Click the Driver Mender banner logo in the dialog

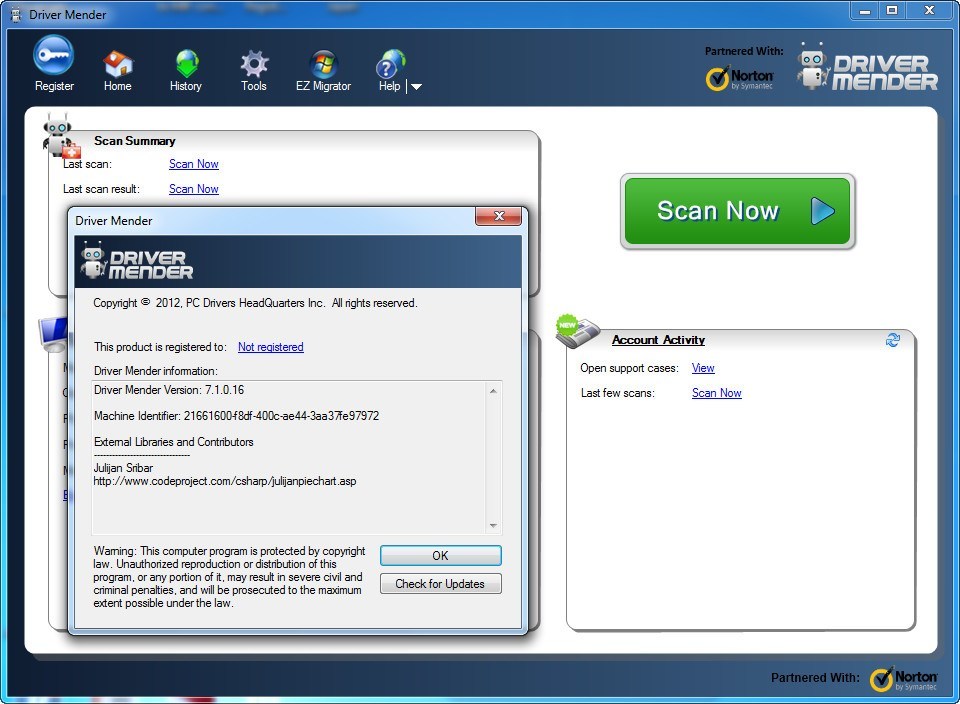pyautogui.click(x=137, y=261)
